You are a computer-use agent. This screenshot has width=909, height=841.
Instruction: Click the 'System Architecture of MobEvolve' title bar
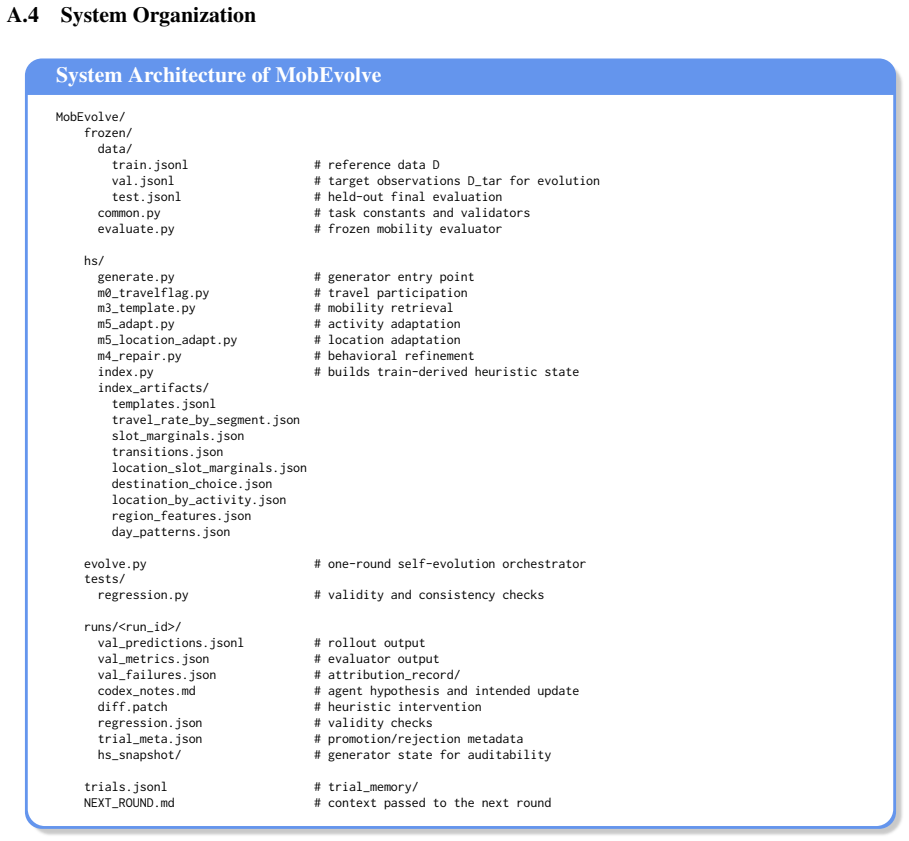click(x=460, y=75)
